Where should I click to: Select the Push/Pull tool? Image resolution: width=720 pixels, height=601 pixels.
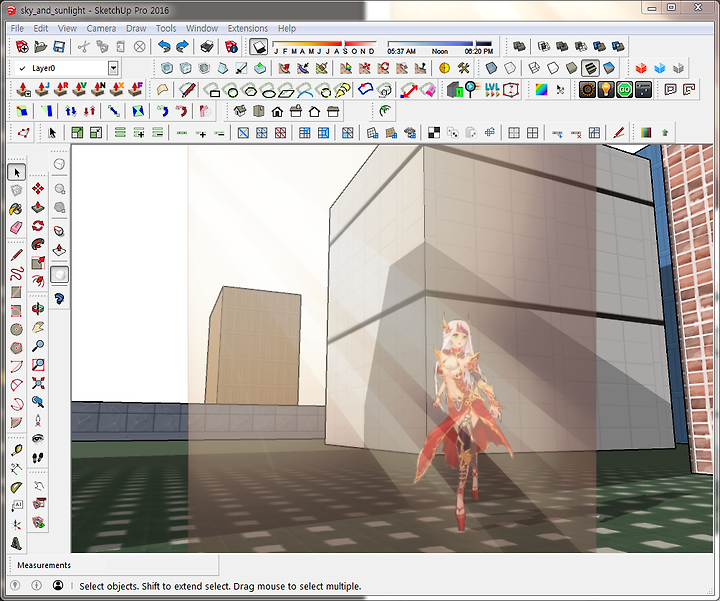pos(38,207)
